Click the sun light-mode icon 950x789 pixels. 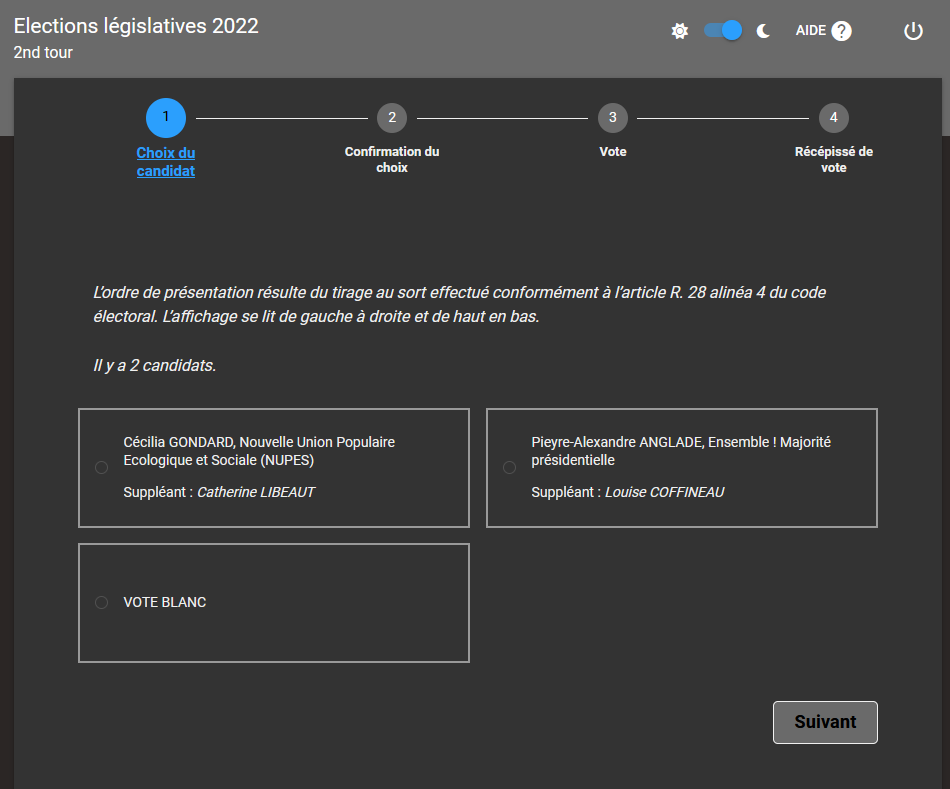(680, 31)
